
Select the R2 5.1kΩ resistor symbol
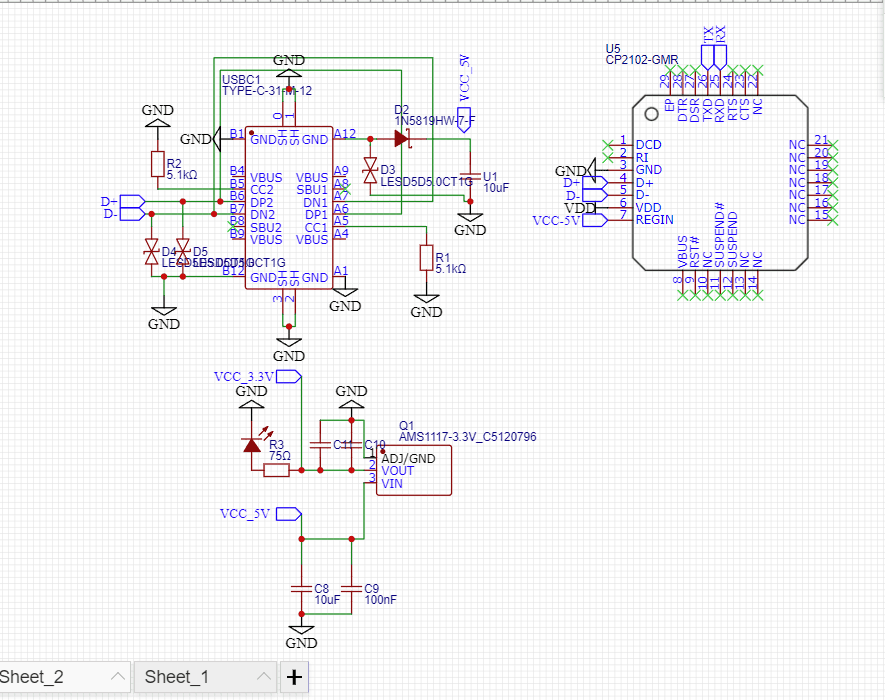[x=157, y=165]
